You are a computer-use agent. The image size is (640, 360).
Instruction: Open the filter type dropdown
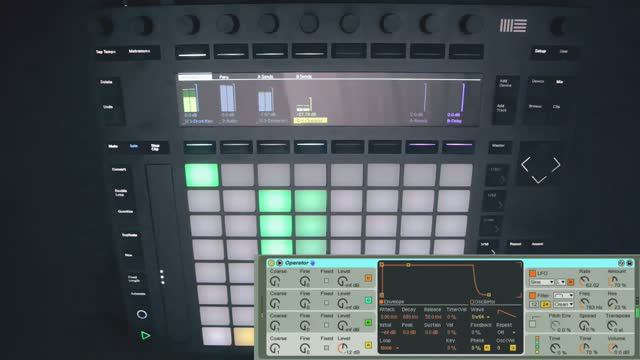(563, 296)
